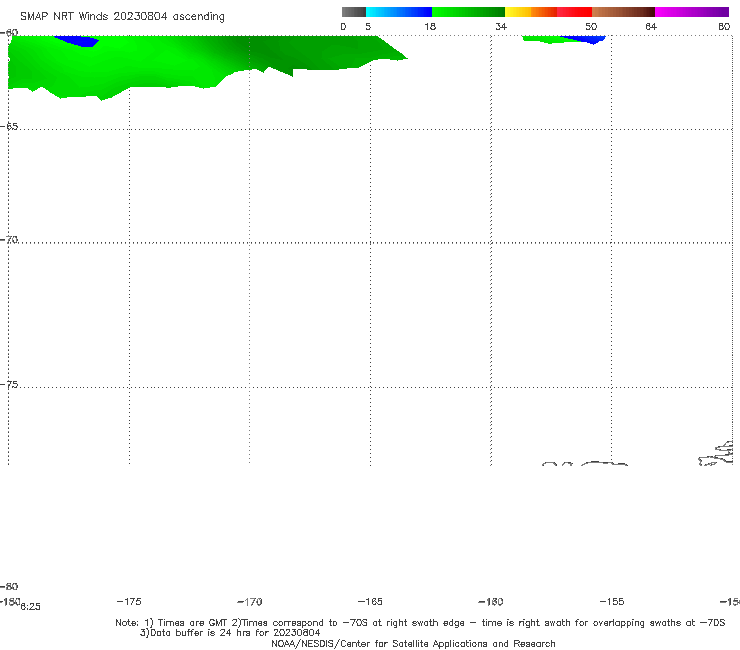Pick the magenta-purple segment of the color bar
Image resolution: width=740 pixels, height=650 pixels.
(692, 12)
